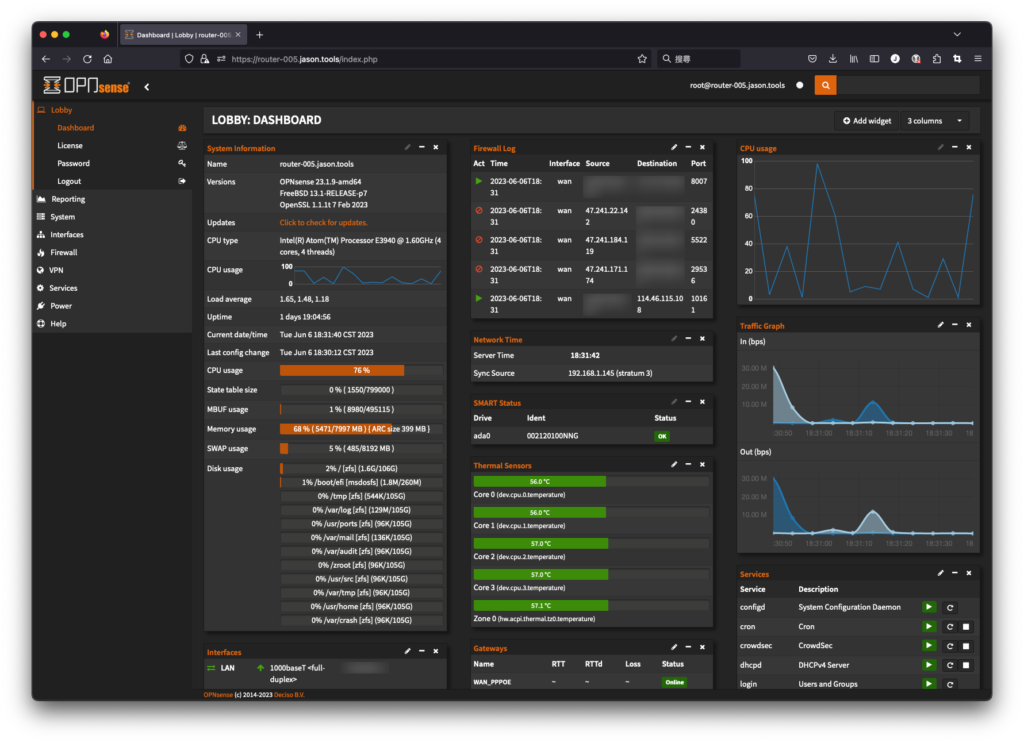Collapse the sidebar with the chevron arrow
This screenshot has width=1024, height=743.
tap(147, 87)
